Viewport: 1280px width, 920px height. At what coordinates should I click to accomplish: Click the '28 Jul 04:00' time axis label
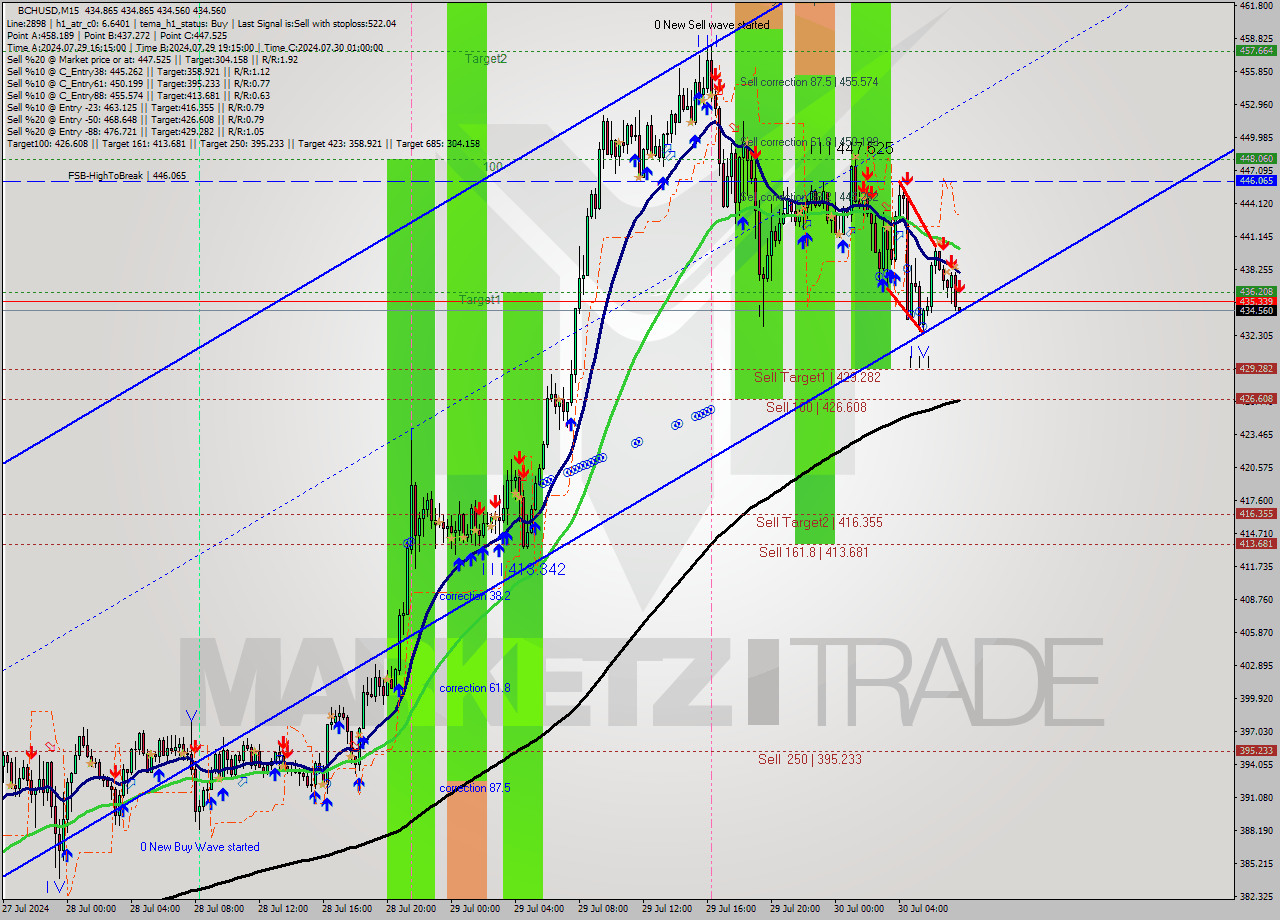154,909
